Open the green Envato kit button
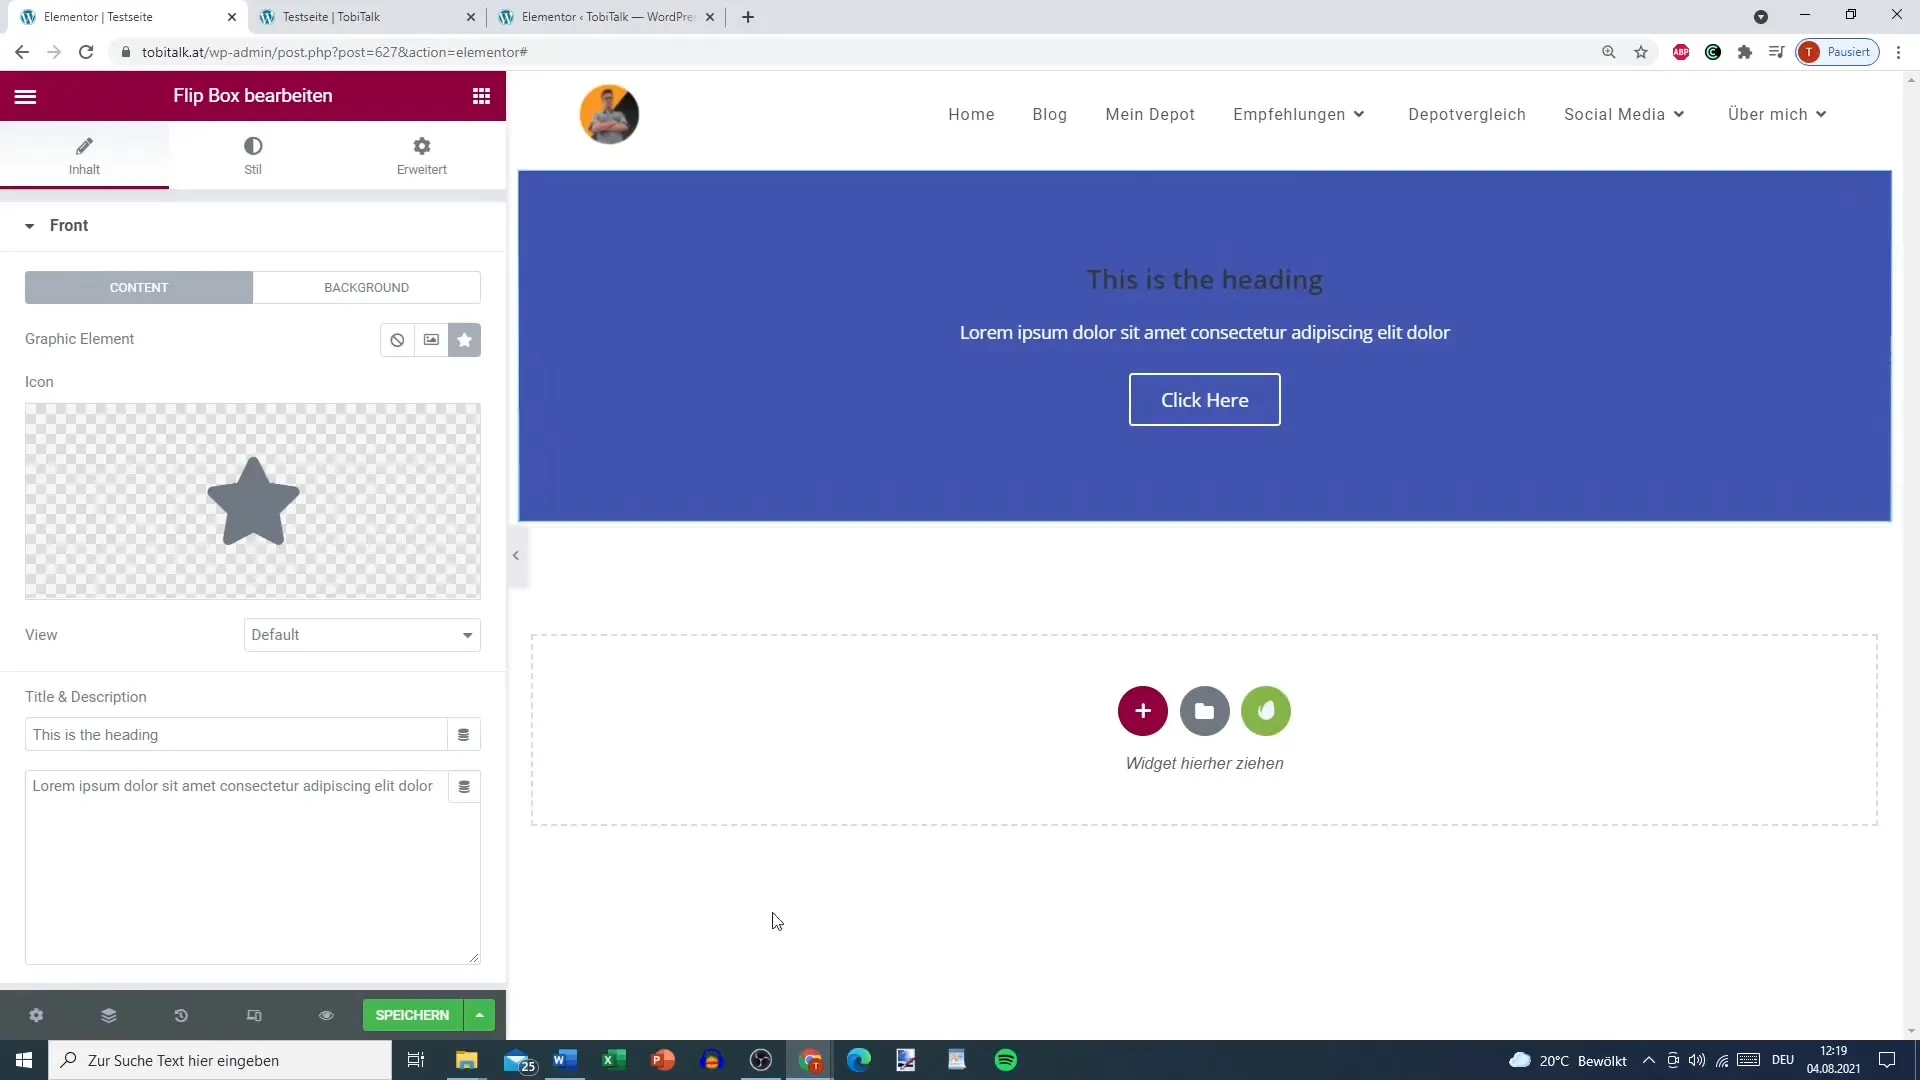Viewport: 1920px width, 1080px height. coord(1266,711)
